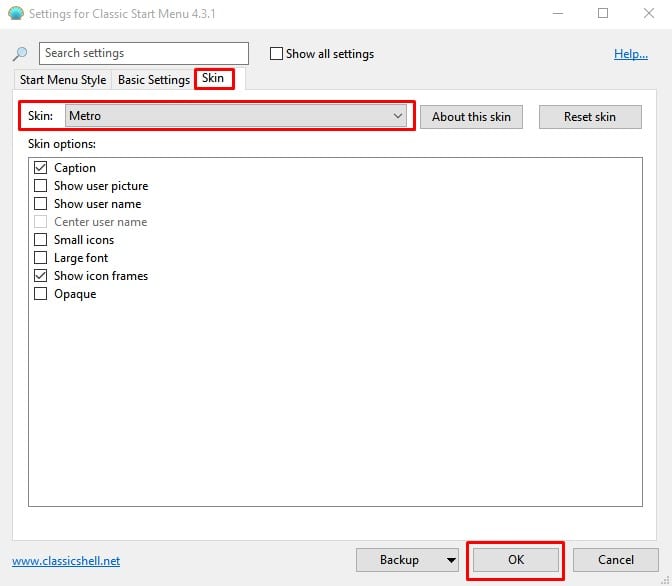Enable the Small icons option
The image size is (672, 586).
pyautogui.click(x=40, y=240)
